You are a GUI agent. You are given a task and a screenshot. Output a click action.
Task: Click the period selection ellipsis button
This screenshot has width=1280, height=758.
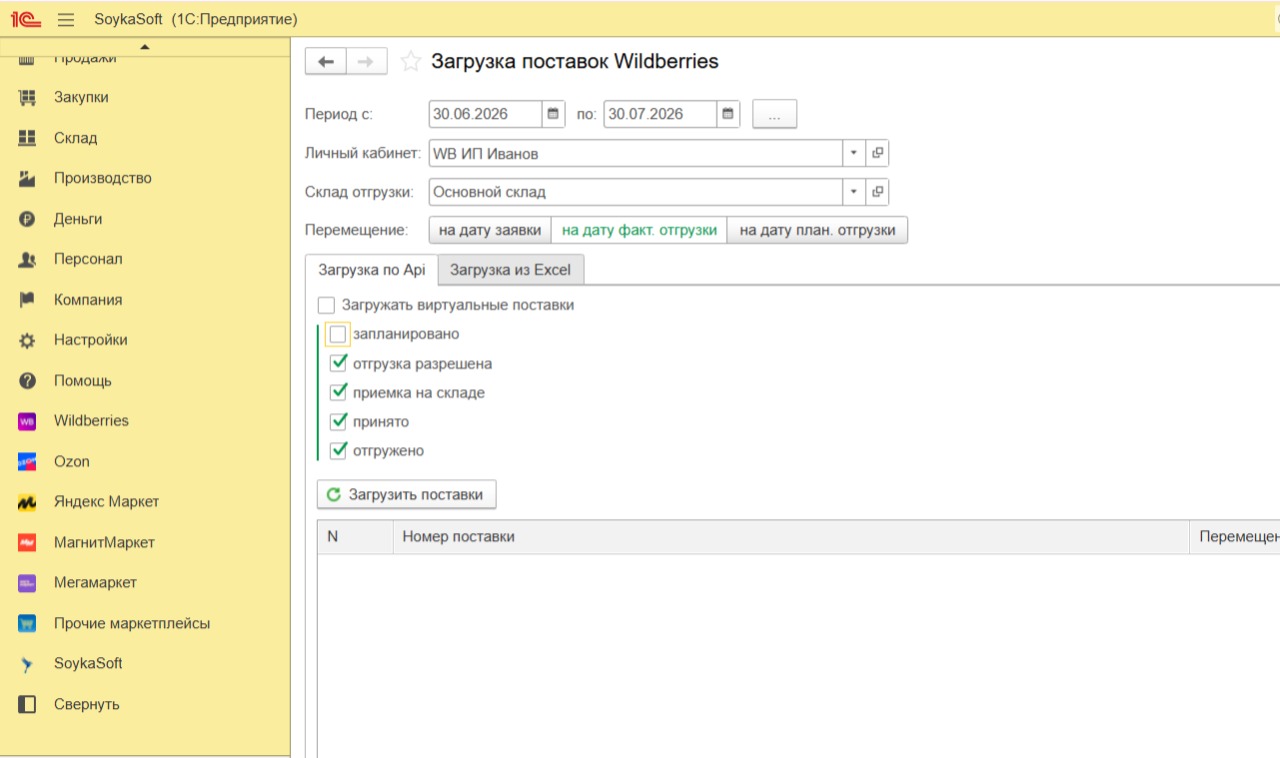(x=774, y=114)
